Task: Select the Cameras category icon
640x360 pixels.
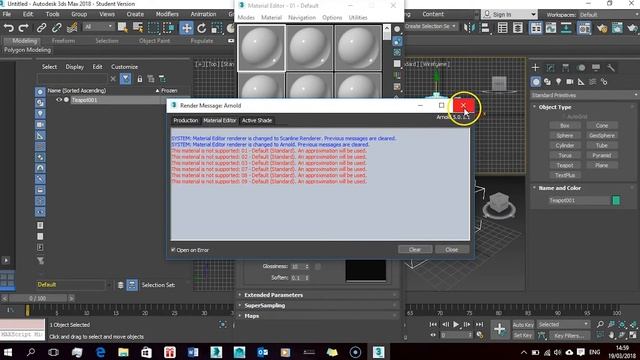Action: (x=570, y=82)
